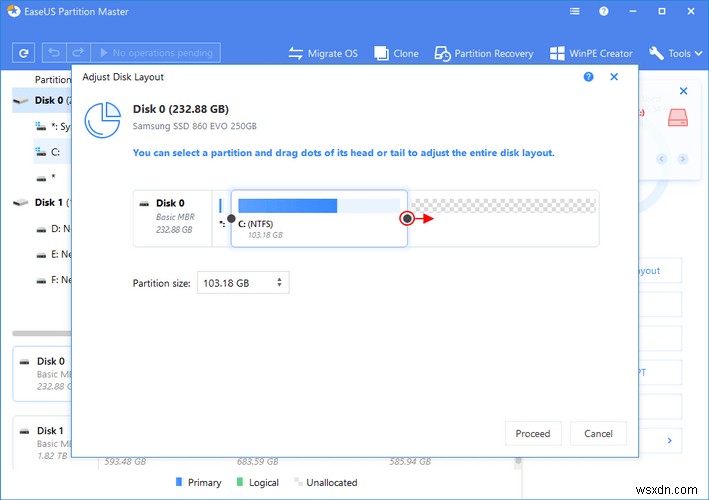Select the system partition row under Disk 0
The image size is (709, 500).
click(x=52, y=127)
